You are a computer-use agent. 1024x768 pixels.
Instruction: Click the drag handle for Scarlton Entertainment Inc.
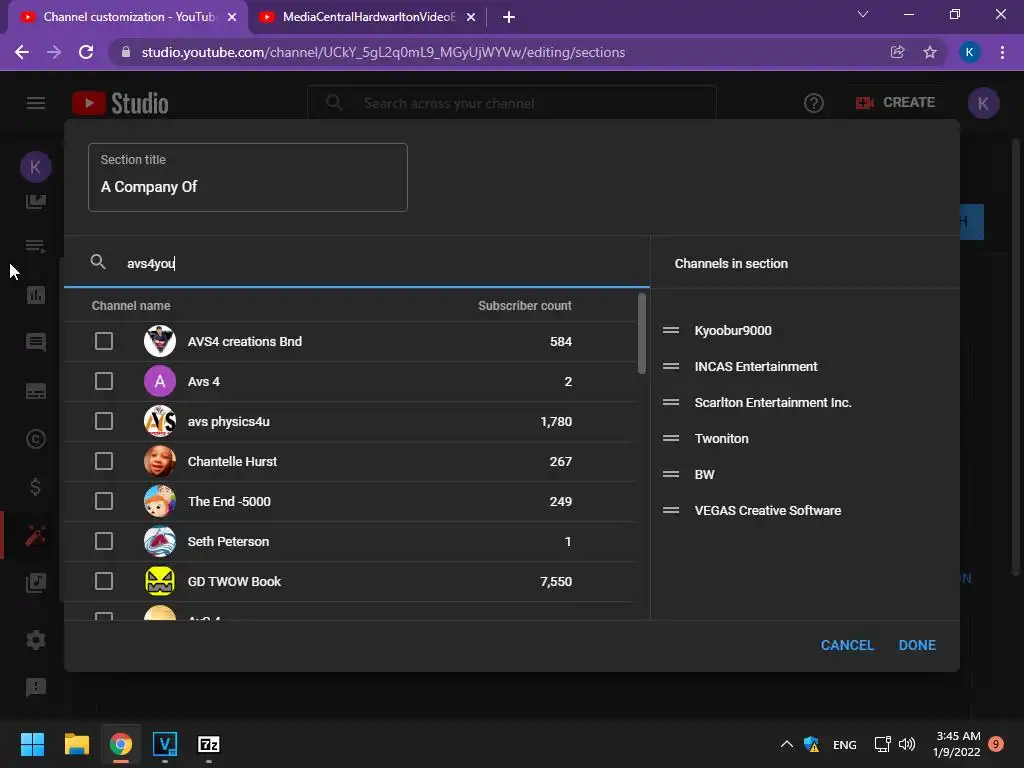click(x=671, y=402)
